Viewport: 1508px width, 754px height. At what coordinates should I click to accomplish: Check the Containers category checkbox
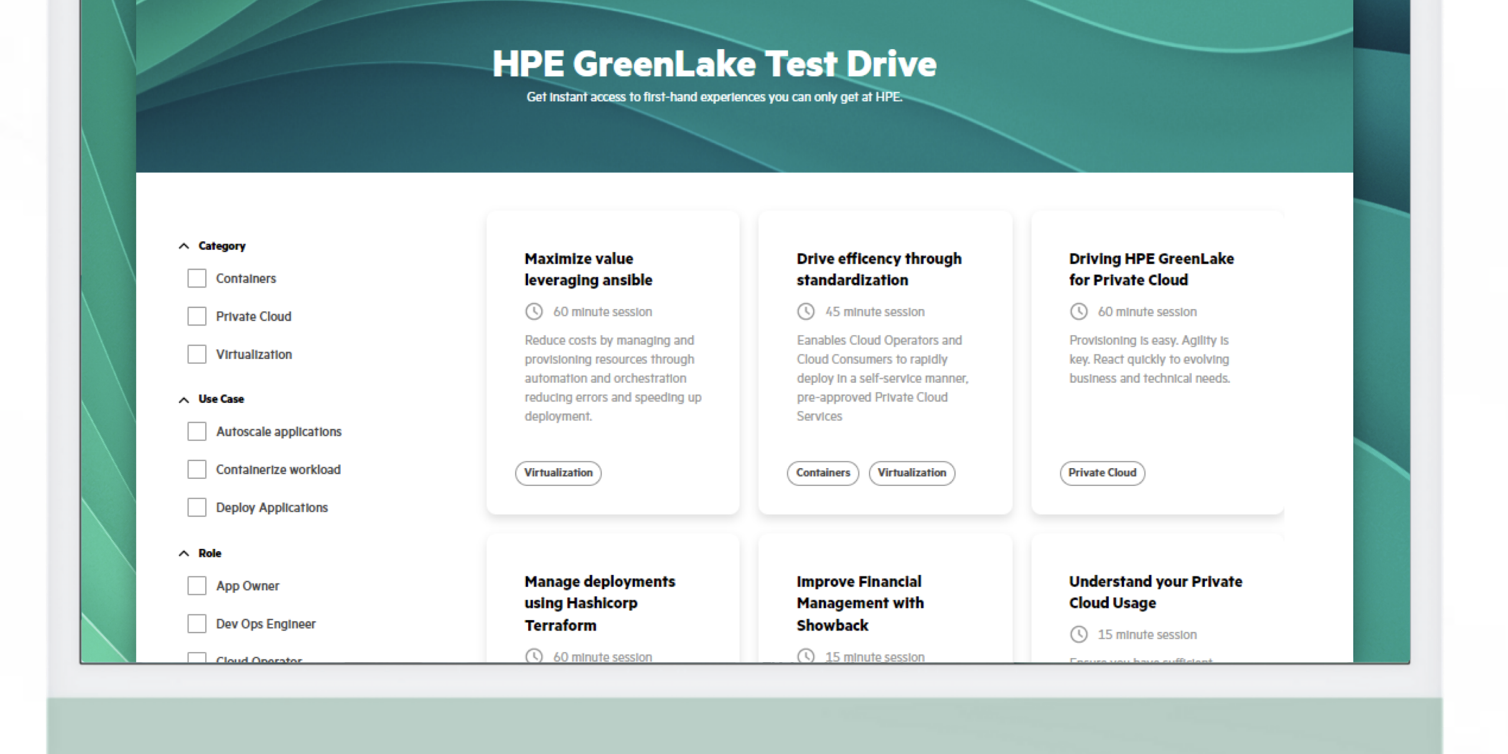click(197, 278)
